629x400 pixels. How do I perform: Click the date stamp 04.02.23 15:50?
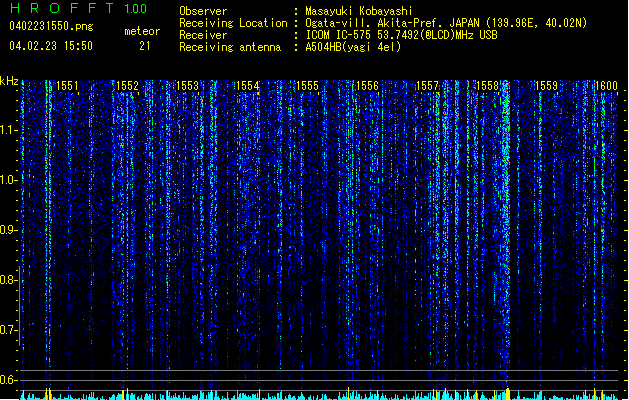click(x=51, y=46)
